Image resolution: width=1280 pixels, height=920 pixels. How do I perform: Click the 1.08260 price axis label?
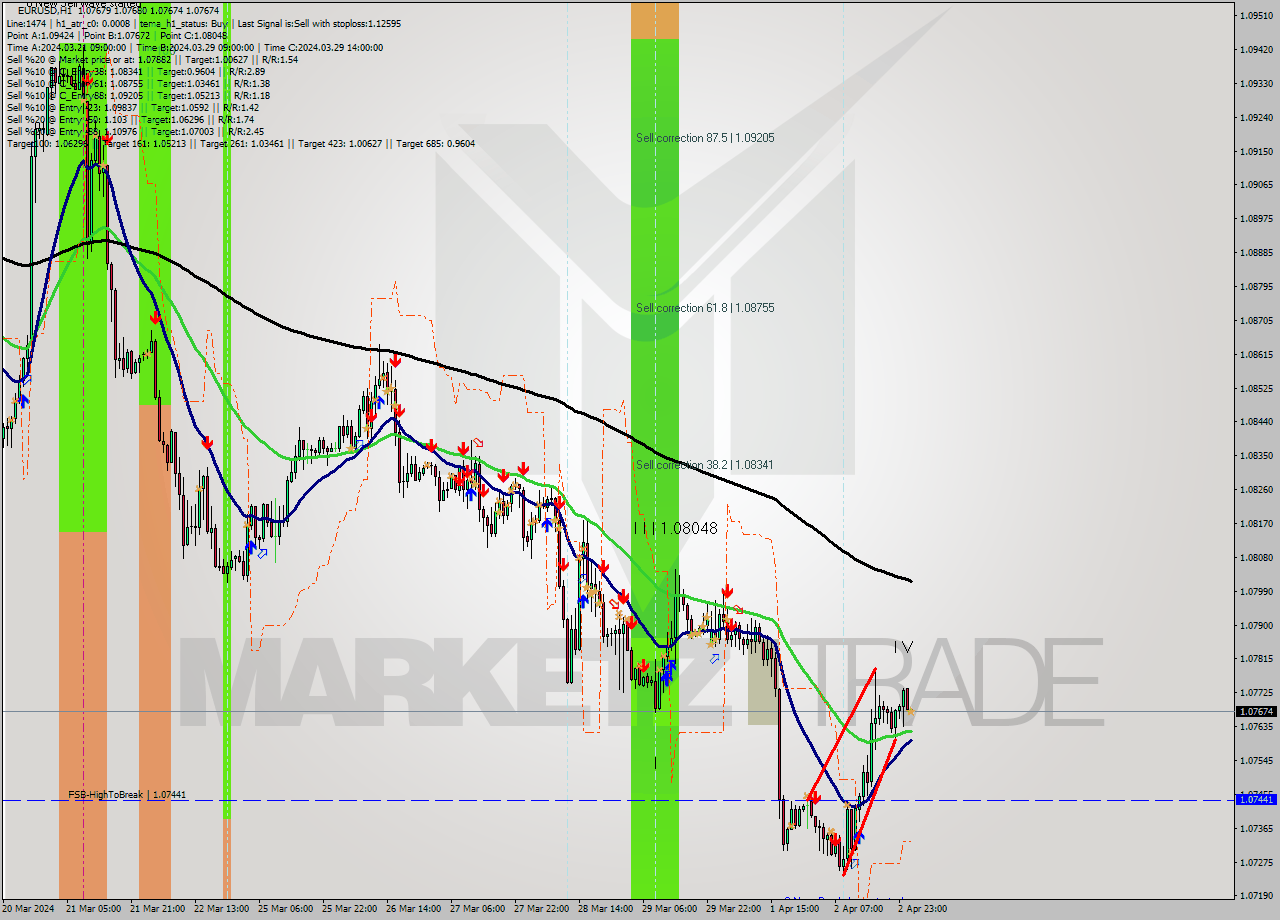click(x=1256, y=489)
